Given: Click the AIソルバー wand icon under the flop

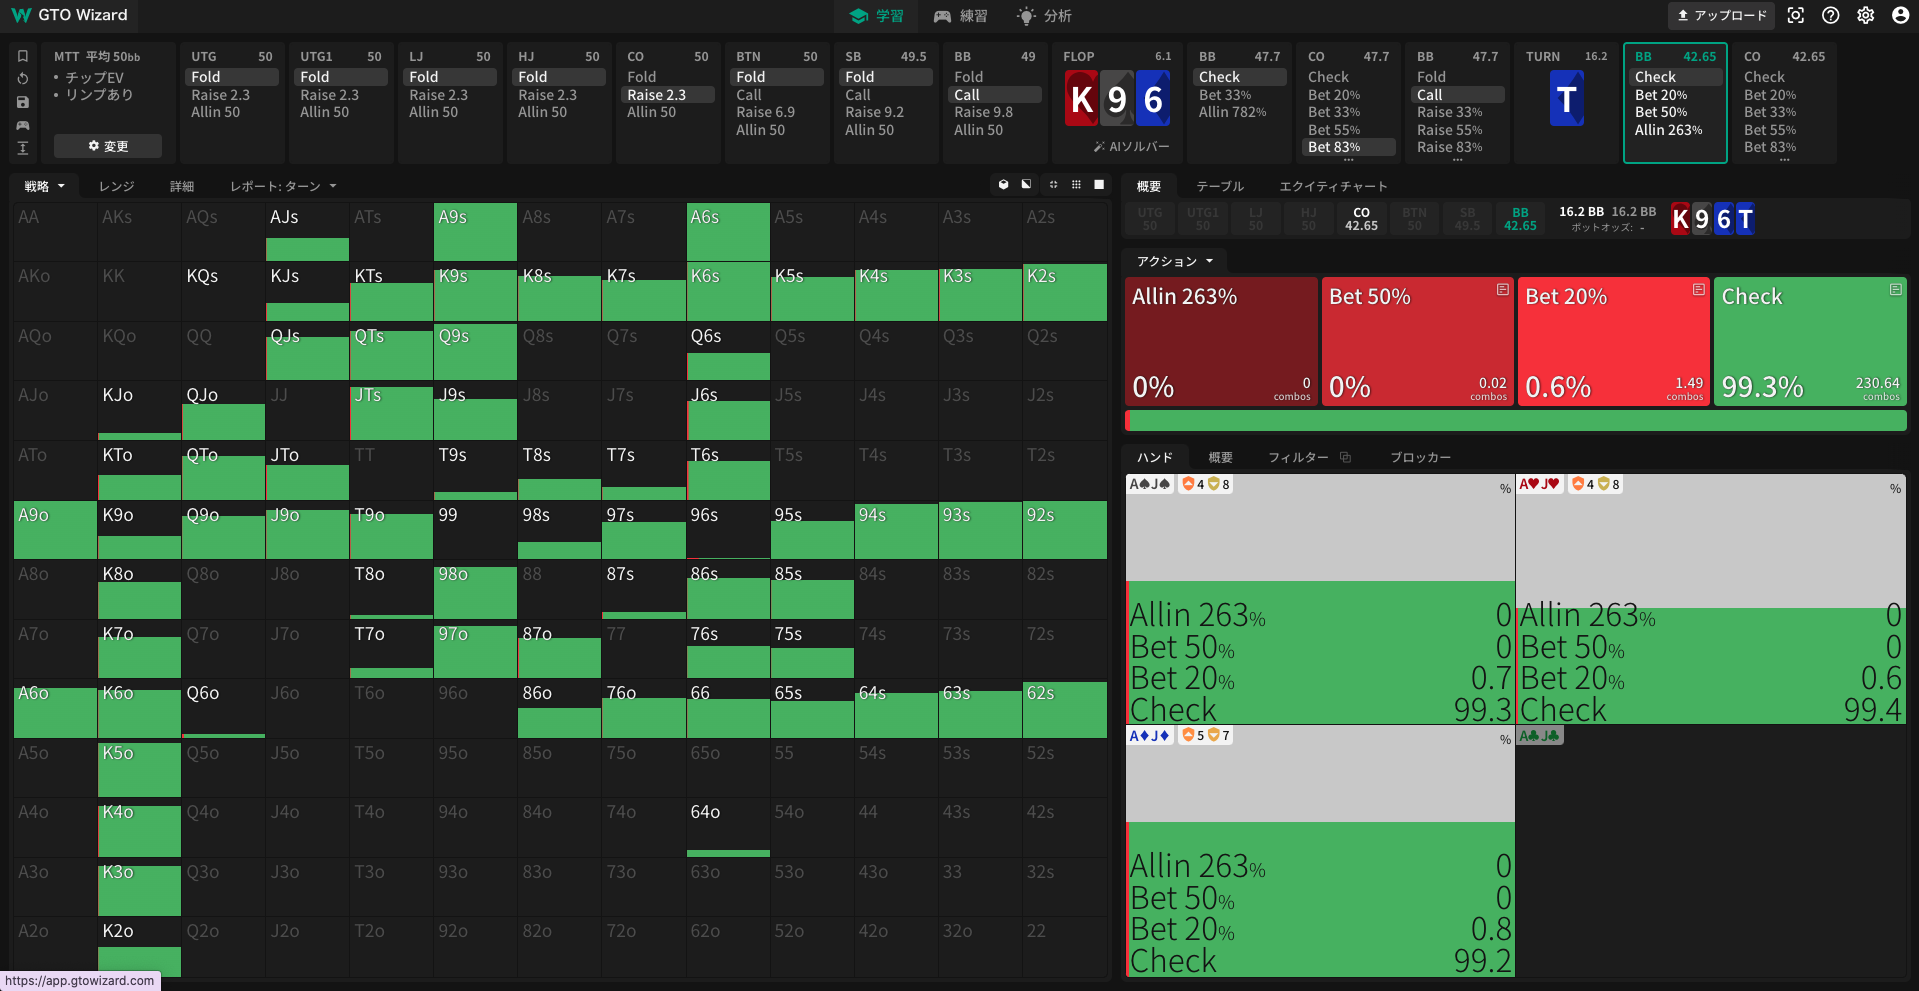Looking at the screenshot, I should click(1099, 147).
